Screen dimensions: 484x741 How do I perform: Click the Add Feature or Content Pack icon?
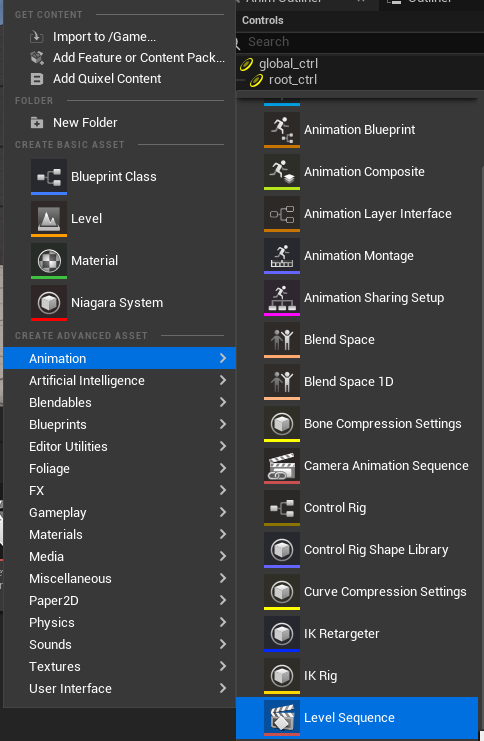36,58
